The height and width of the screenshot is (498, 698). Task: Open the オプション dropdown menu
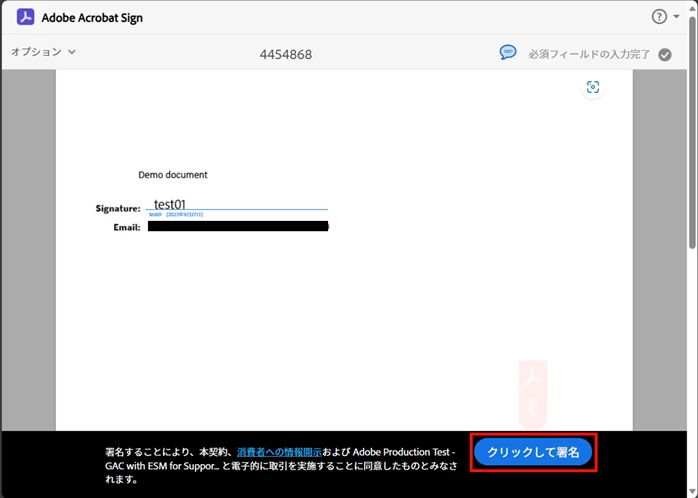pos(43,52)
